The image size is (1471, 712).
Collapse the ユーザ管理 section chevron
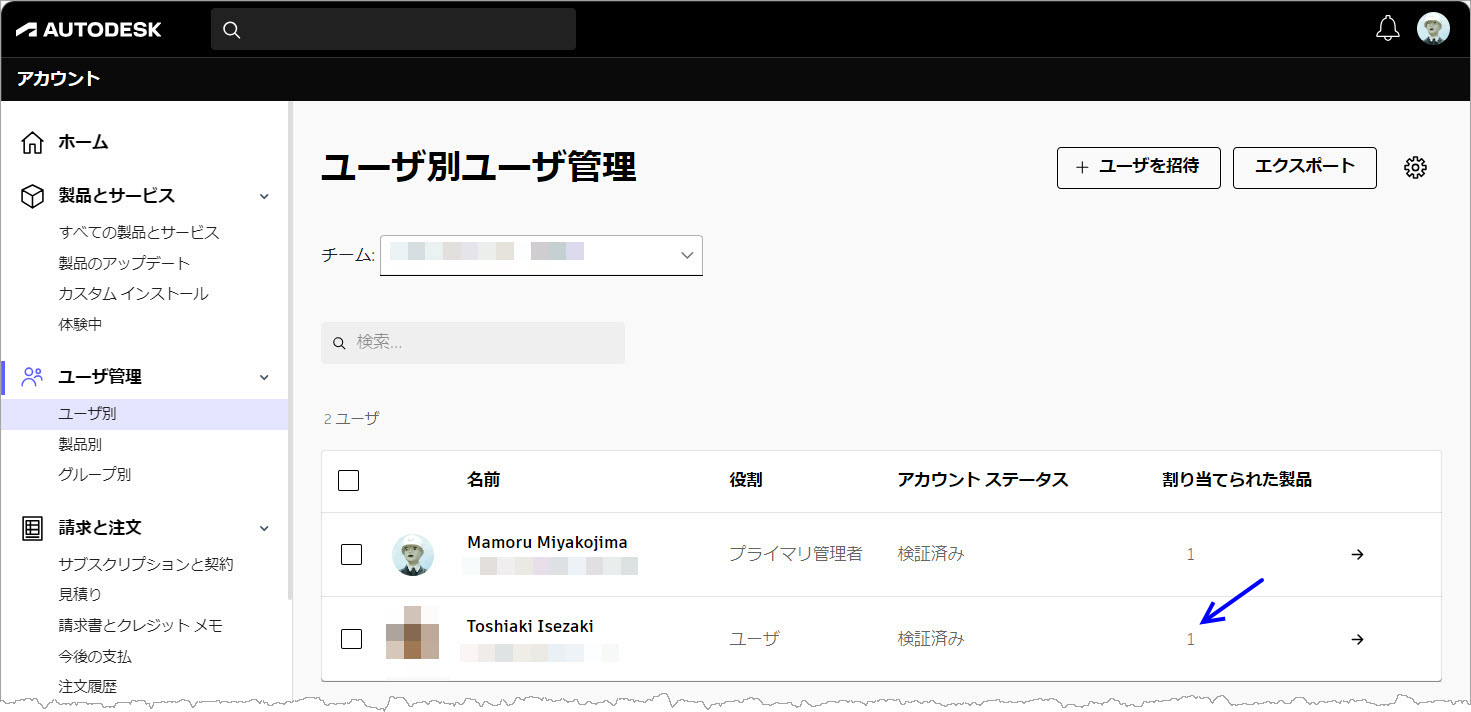click(263, 377)
